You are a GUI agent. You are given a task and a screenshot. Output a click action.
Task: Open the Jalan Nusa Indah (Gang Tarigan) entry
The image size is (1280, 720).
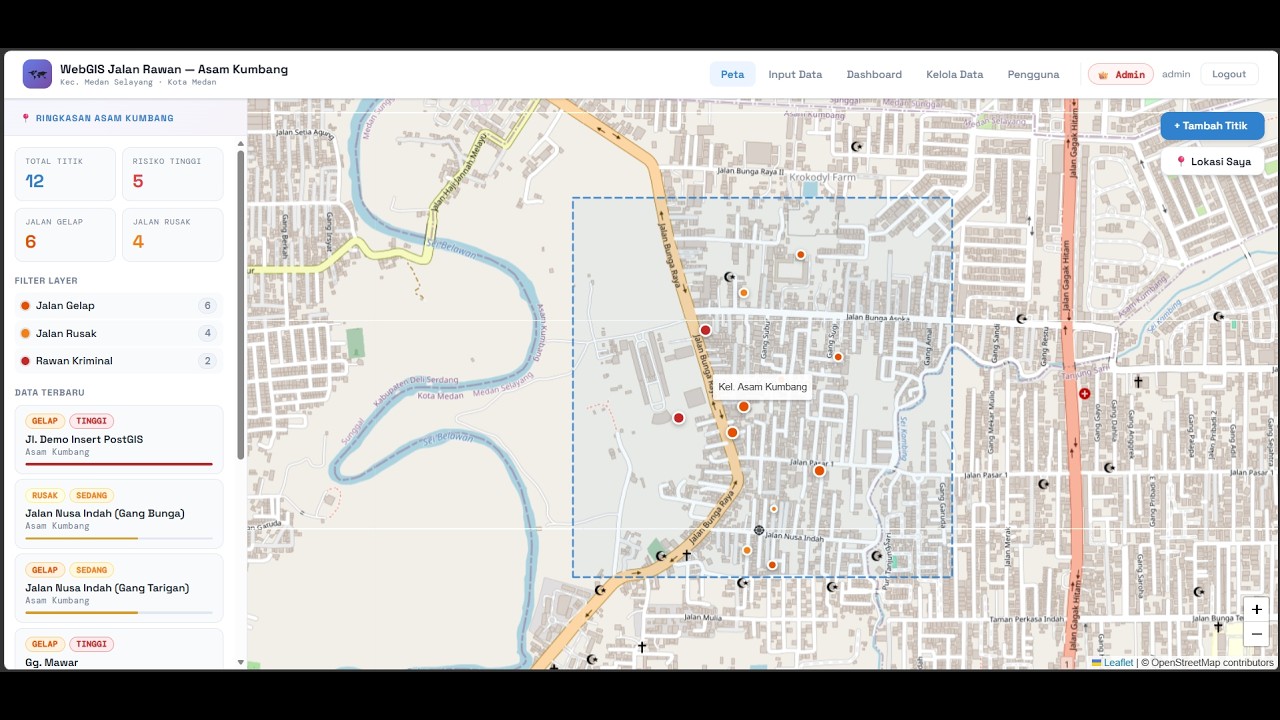tap(119, 588)
